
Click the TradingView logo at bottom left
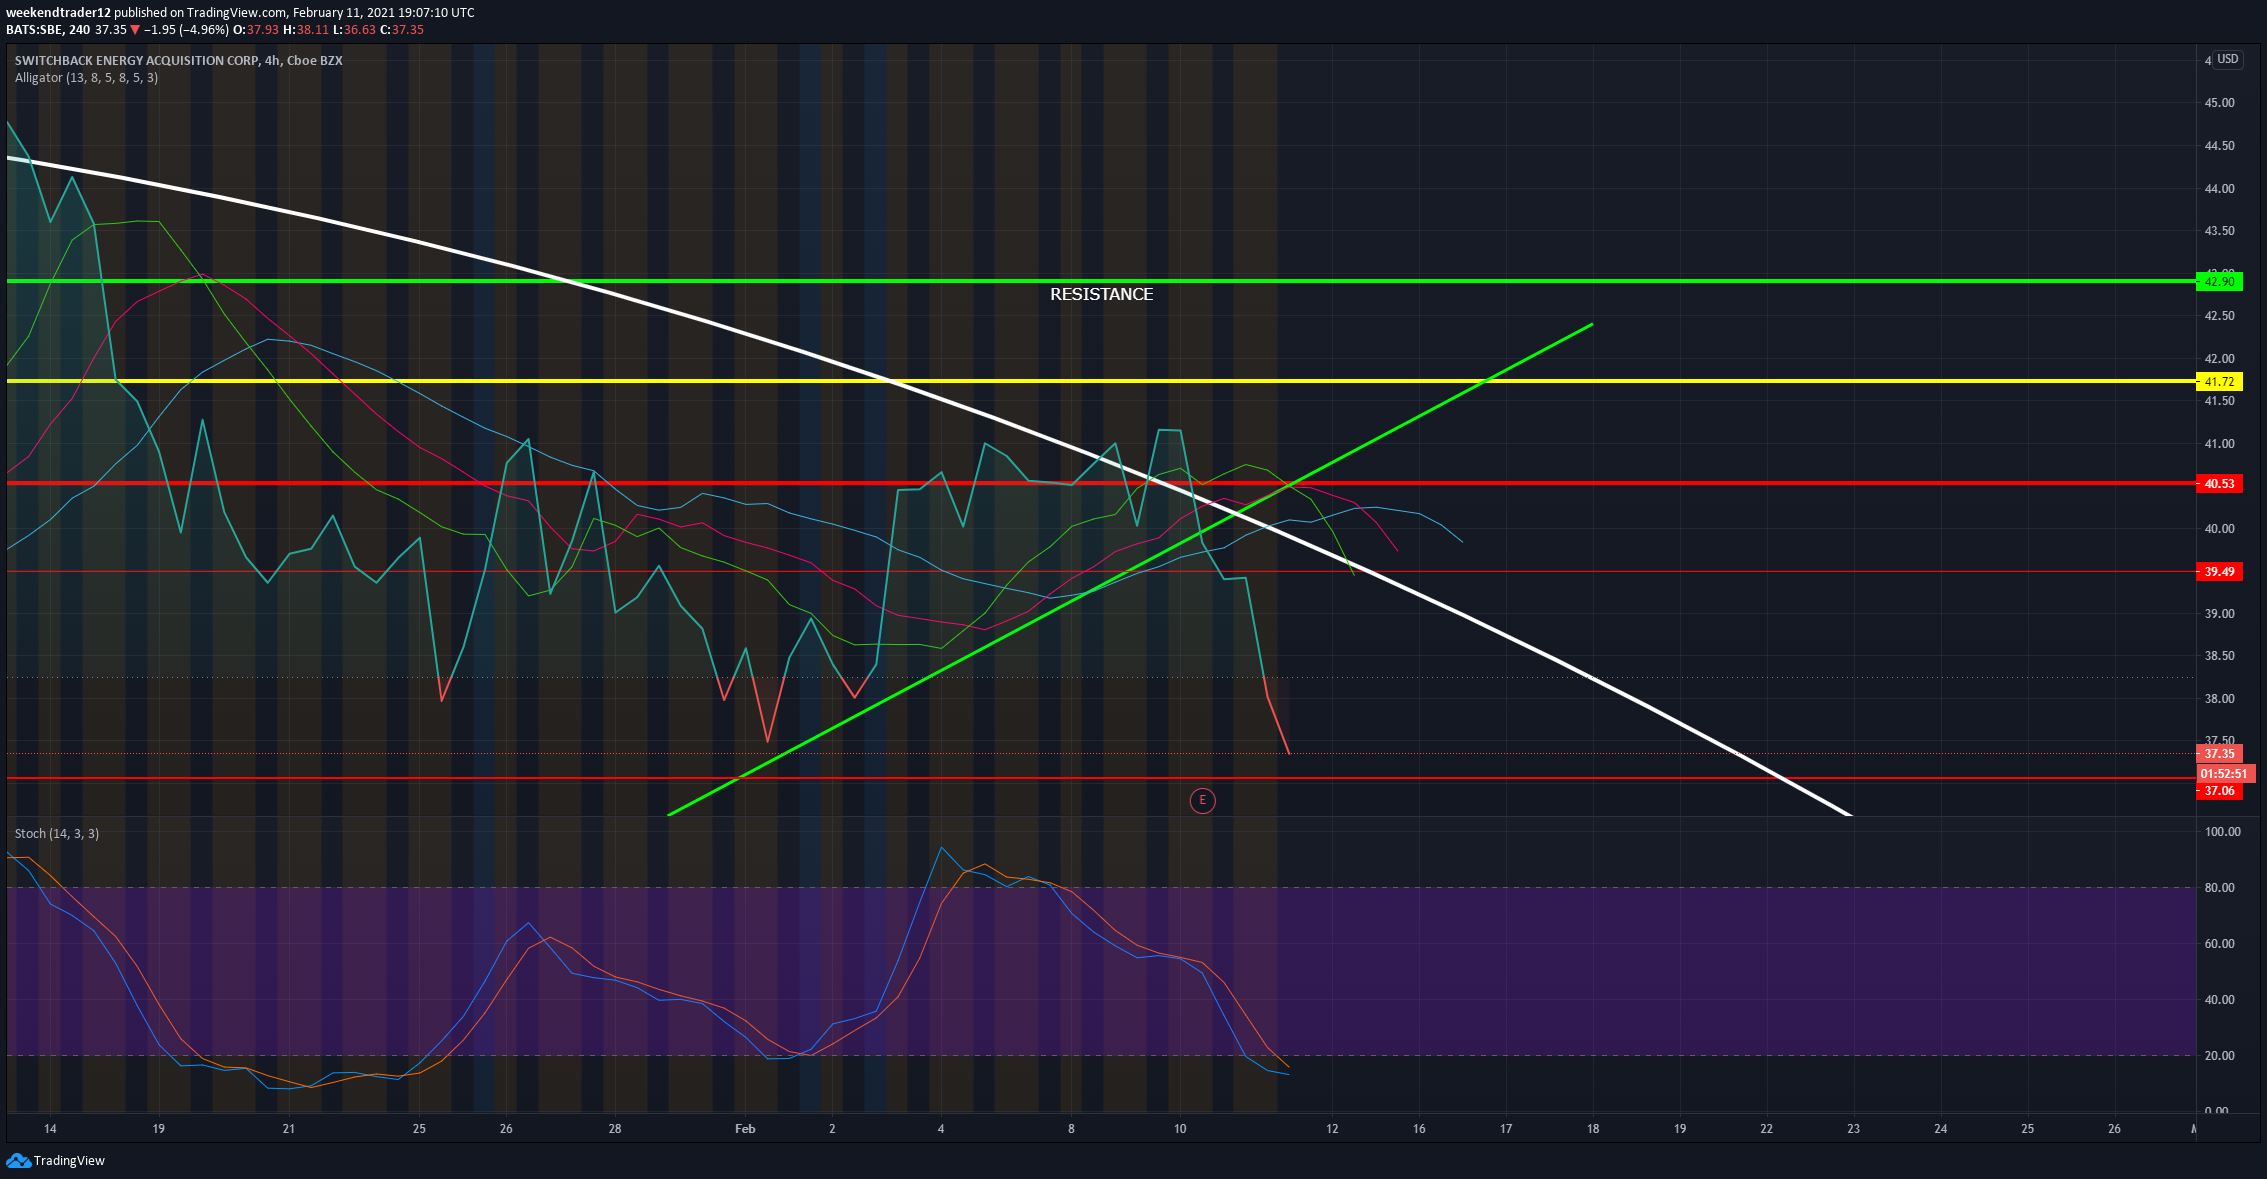click(x=56, y=1160)
